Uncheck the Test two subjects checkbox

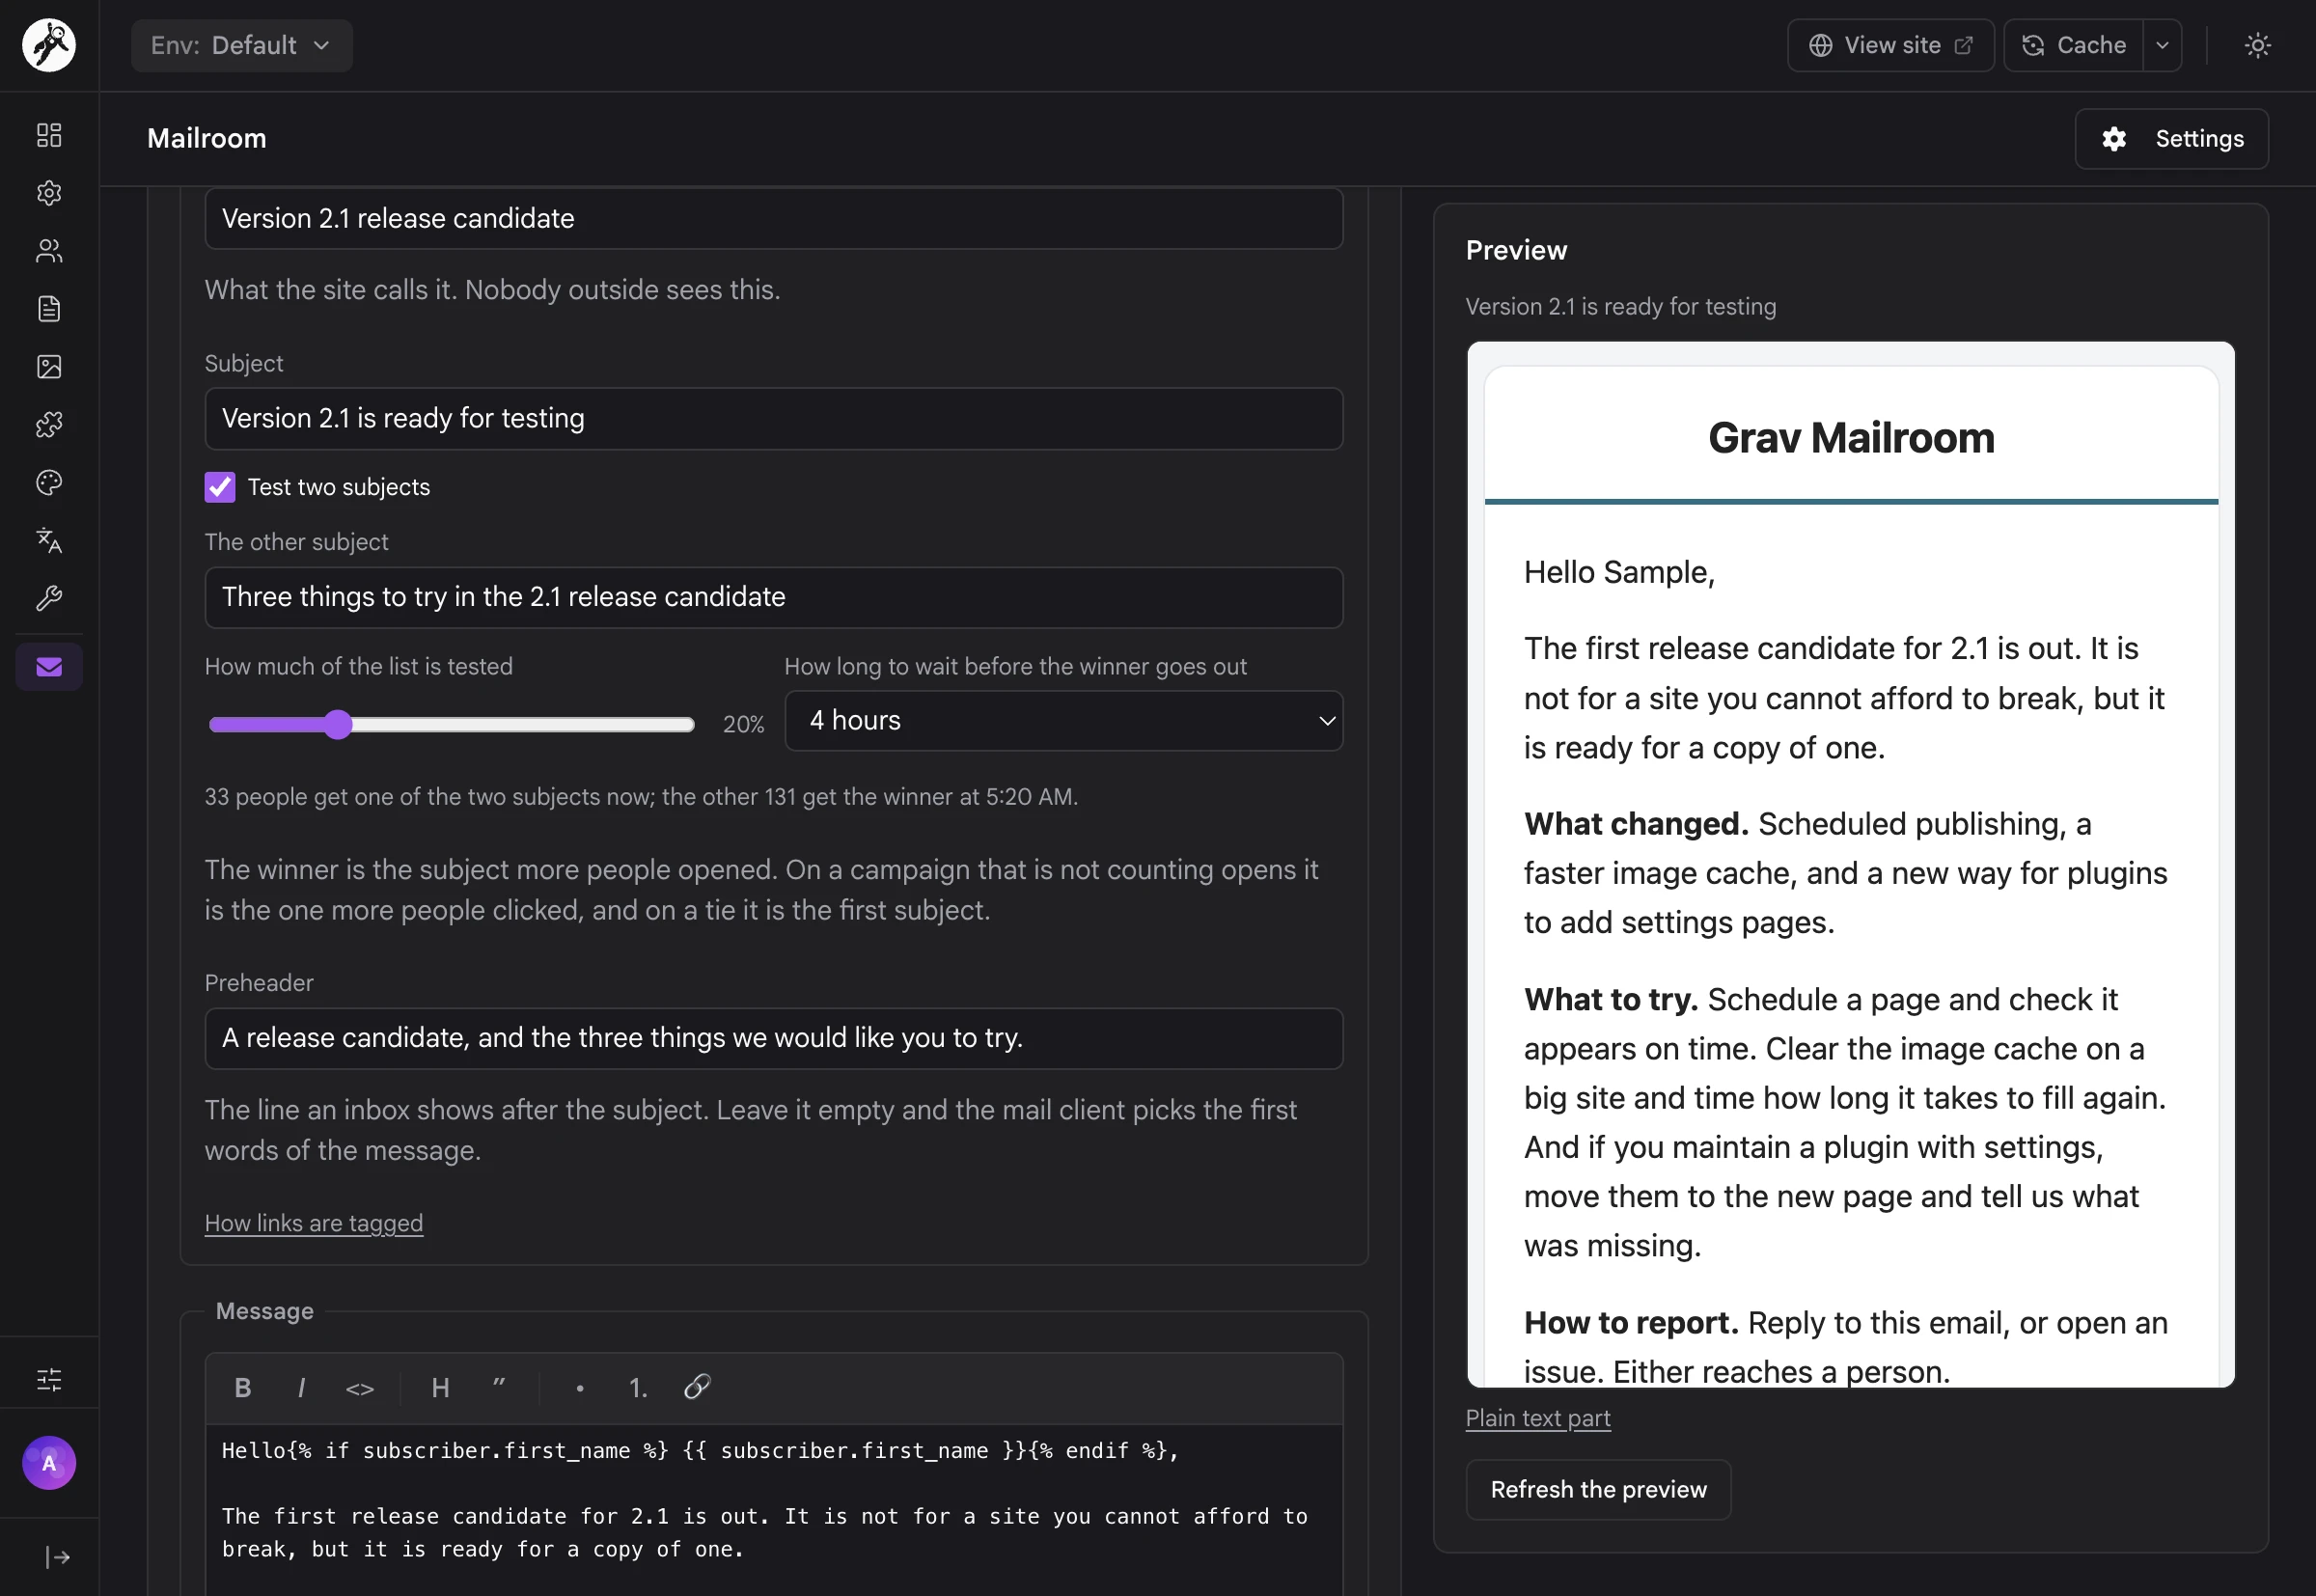pyautogui.click(x=220, y=487)
